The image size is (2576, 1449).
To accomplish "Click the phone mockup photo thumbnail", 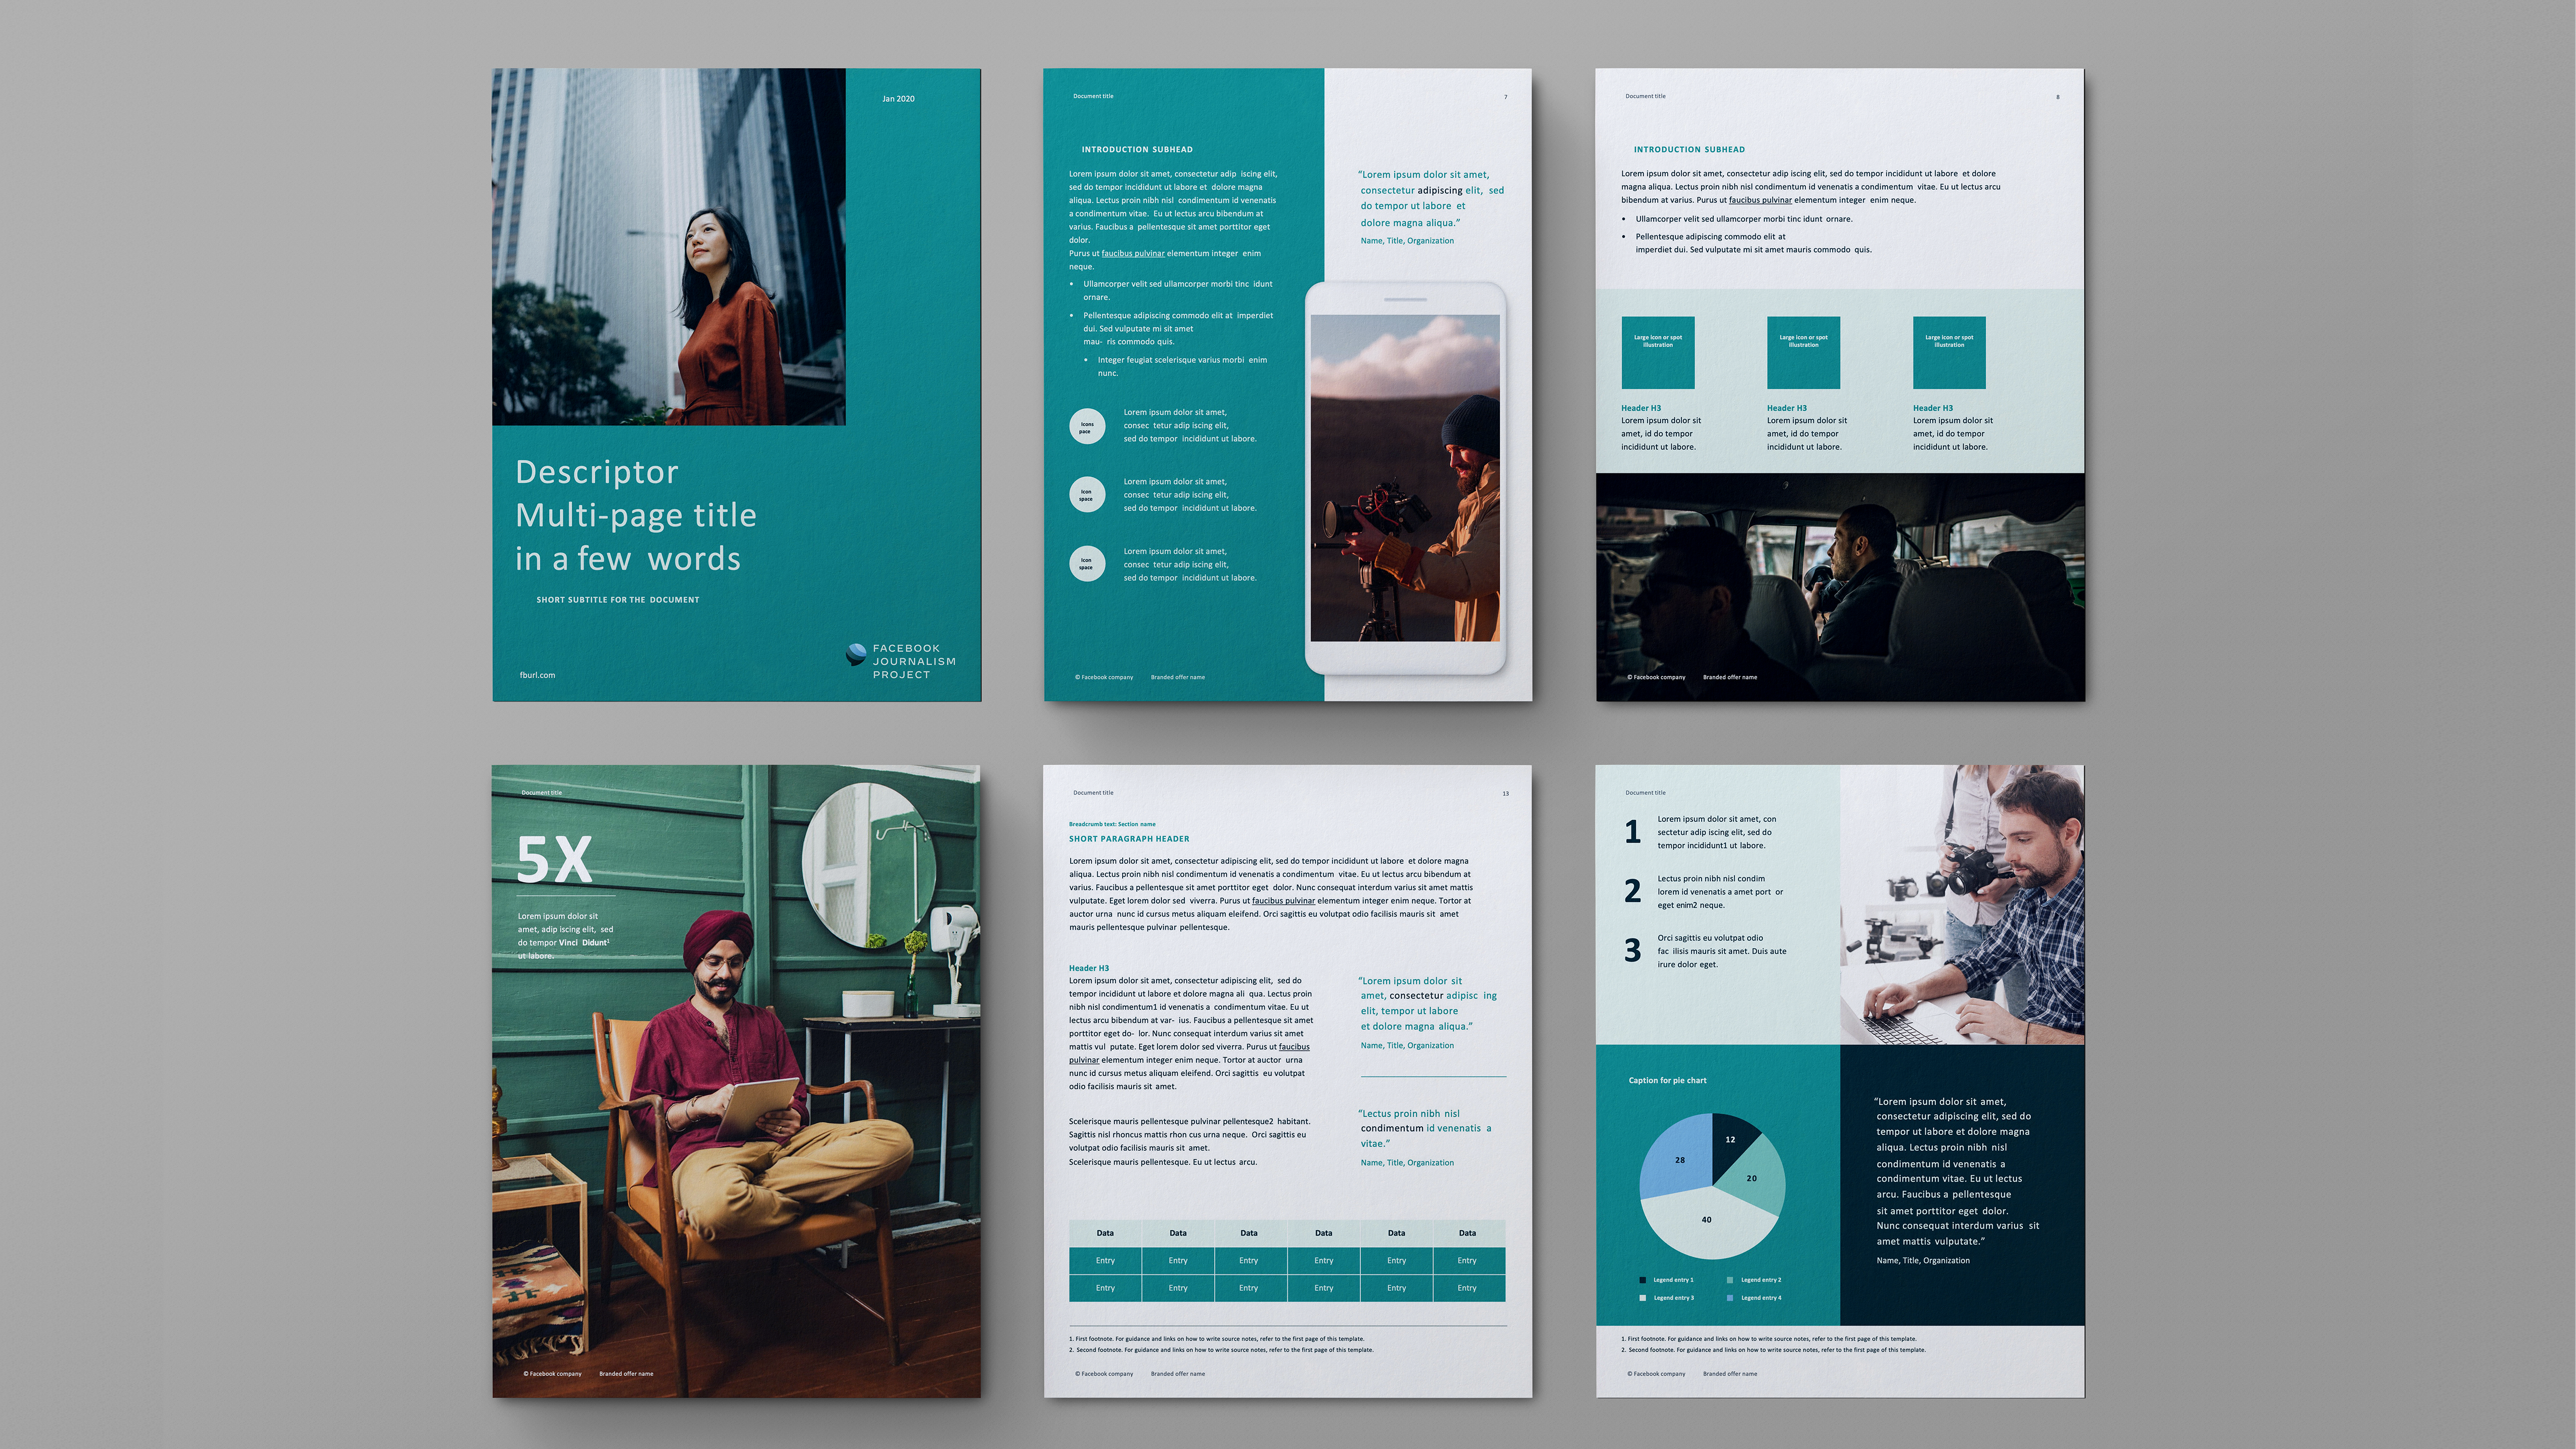I will point(1404,478).
